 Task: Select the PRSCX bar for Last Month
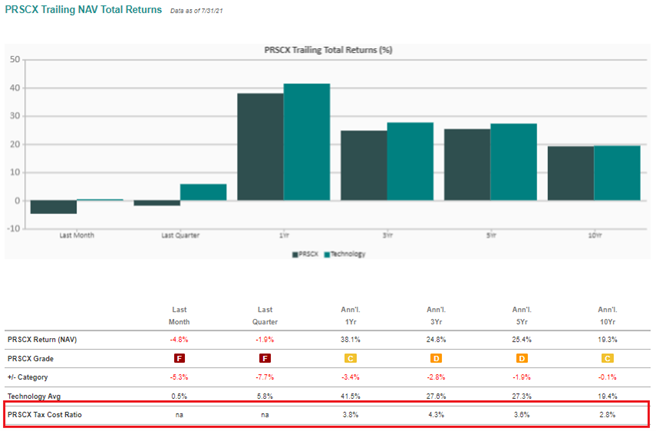54,207
